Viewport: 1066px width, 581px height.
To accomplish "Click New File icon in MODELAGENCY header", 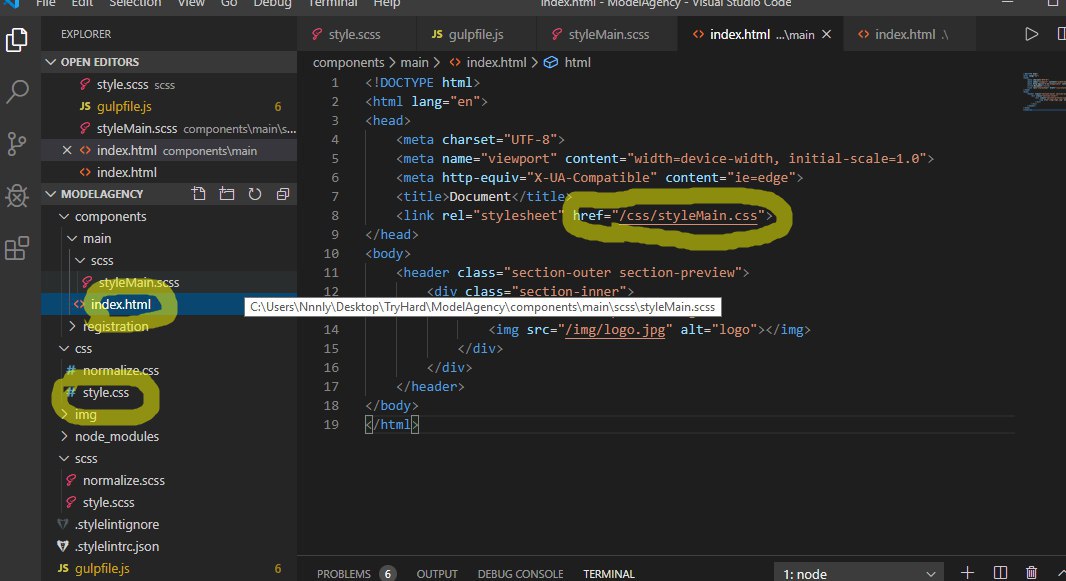I will pos(199,194).
